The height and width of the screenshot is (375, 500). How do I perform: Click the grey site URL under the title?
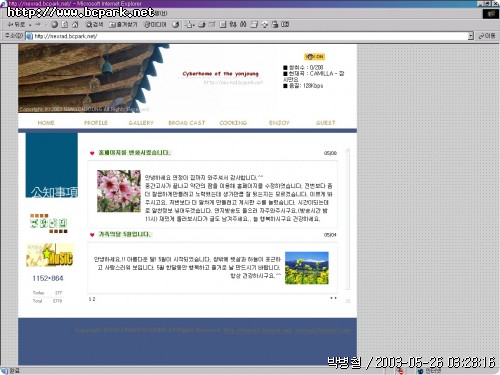tap(233, 82)
